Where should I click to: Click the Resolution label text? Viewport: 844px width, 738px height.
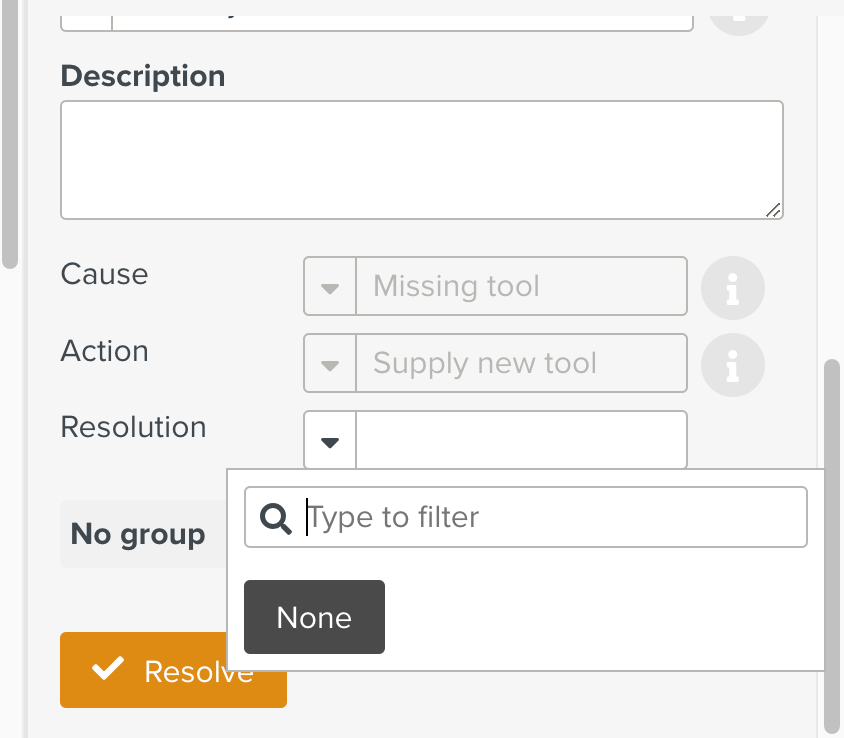pos(133,427)
